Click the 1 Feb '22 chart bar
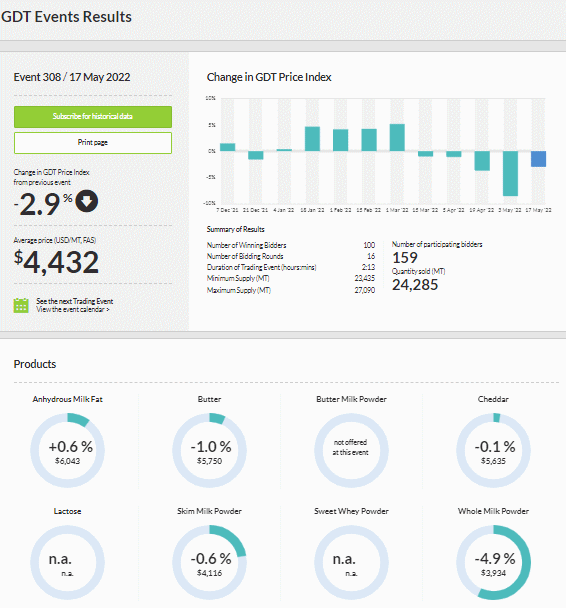The image size is (566, 608). (340, 140)
